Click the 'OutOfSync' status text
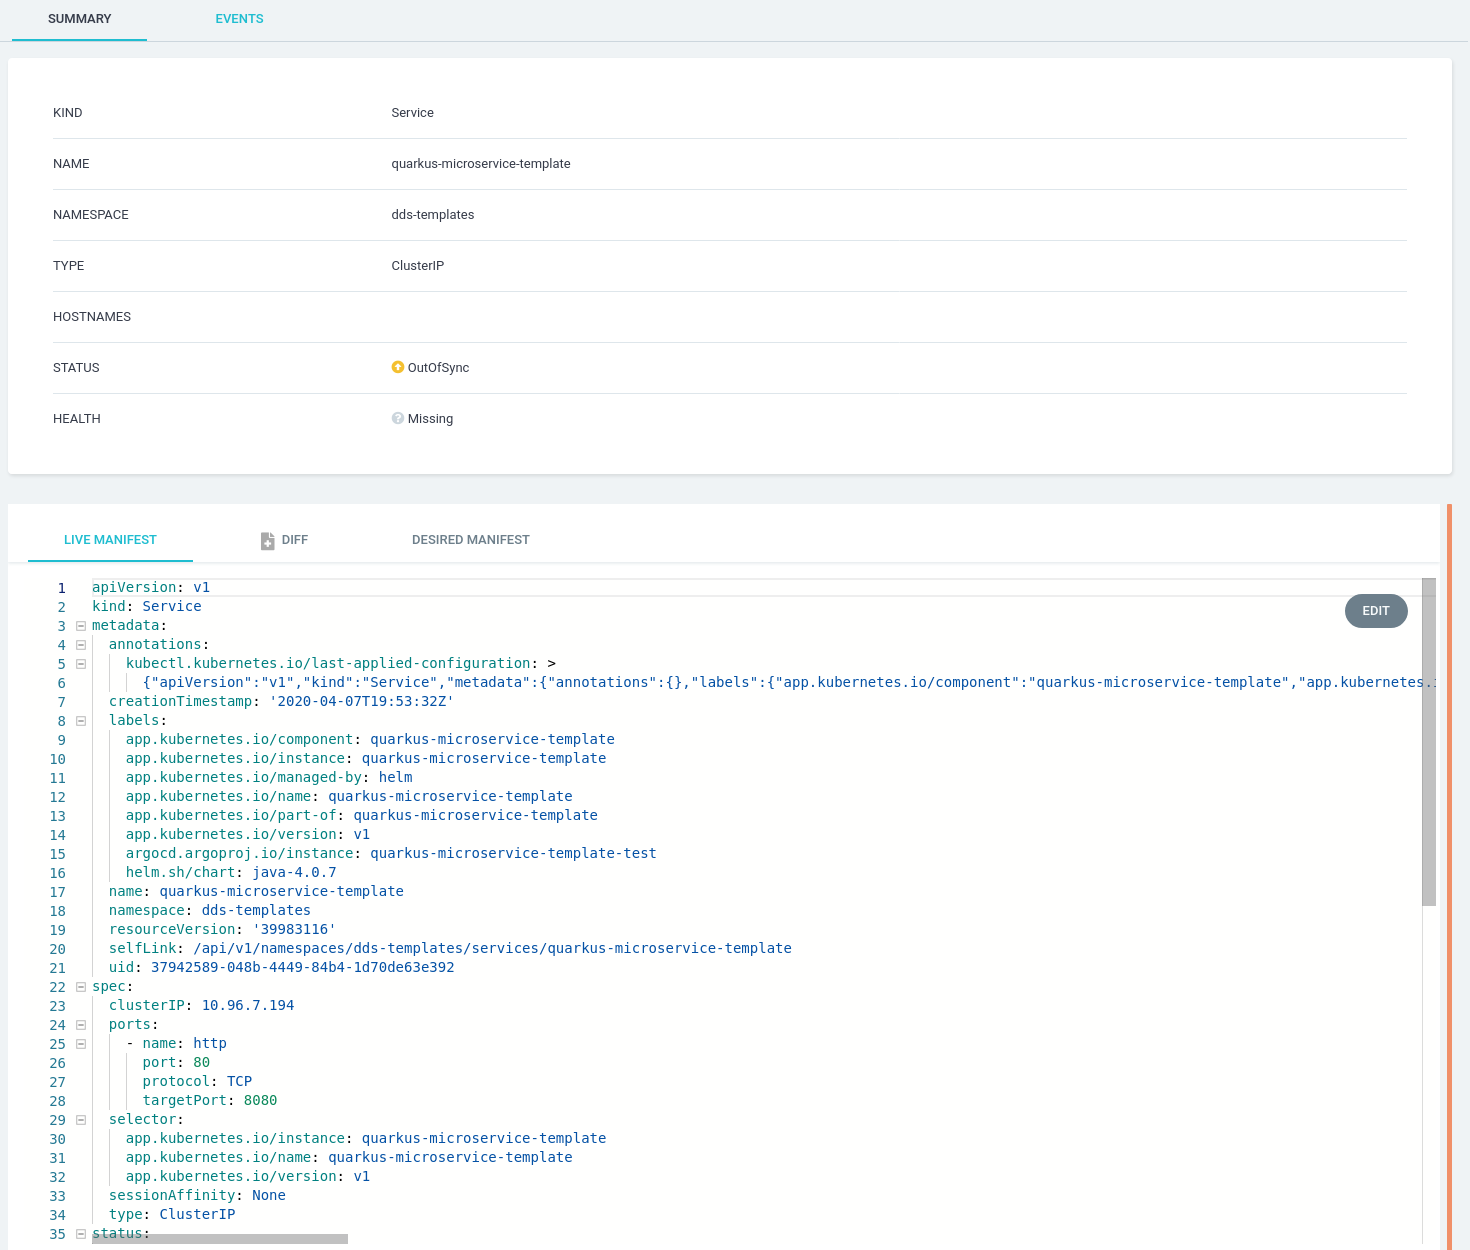 point(438,368)
